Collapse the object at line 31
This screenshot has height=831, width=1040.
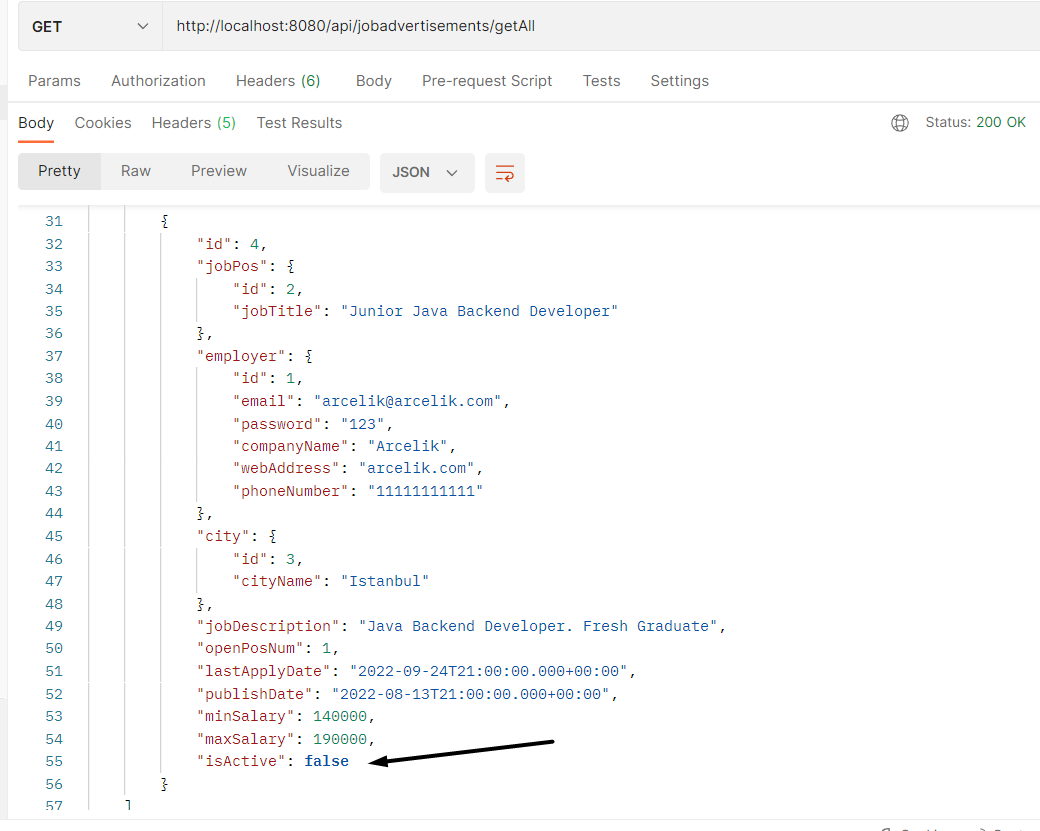164,221
